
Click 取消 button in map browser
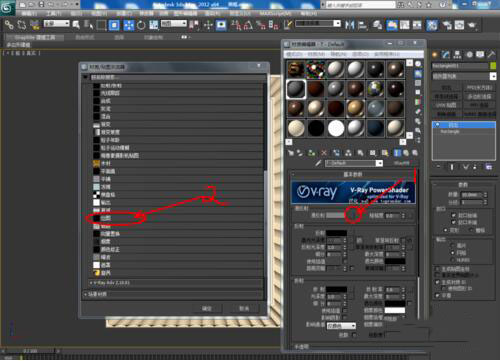[x=244, y=308]
